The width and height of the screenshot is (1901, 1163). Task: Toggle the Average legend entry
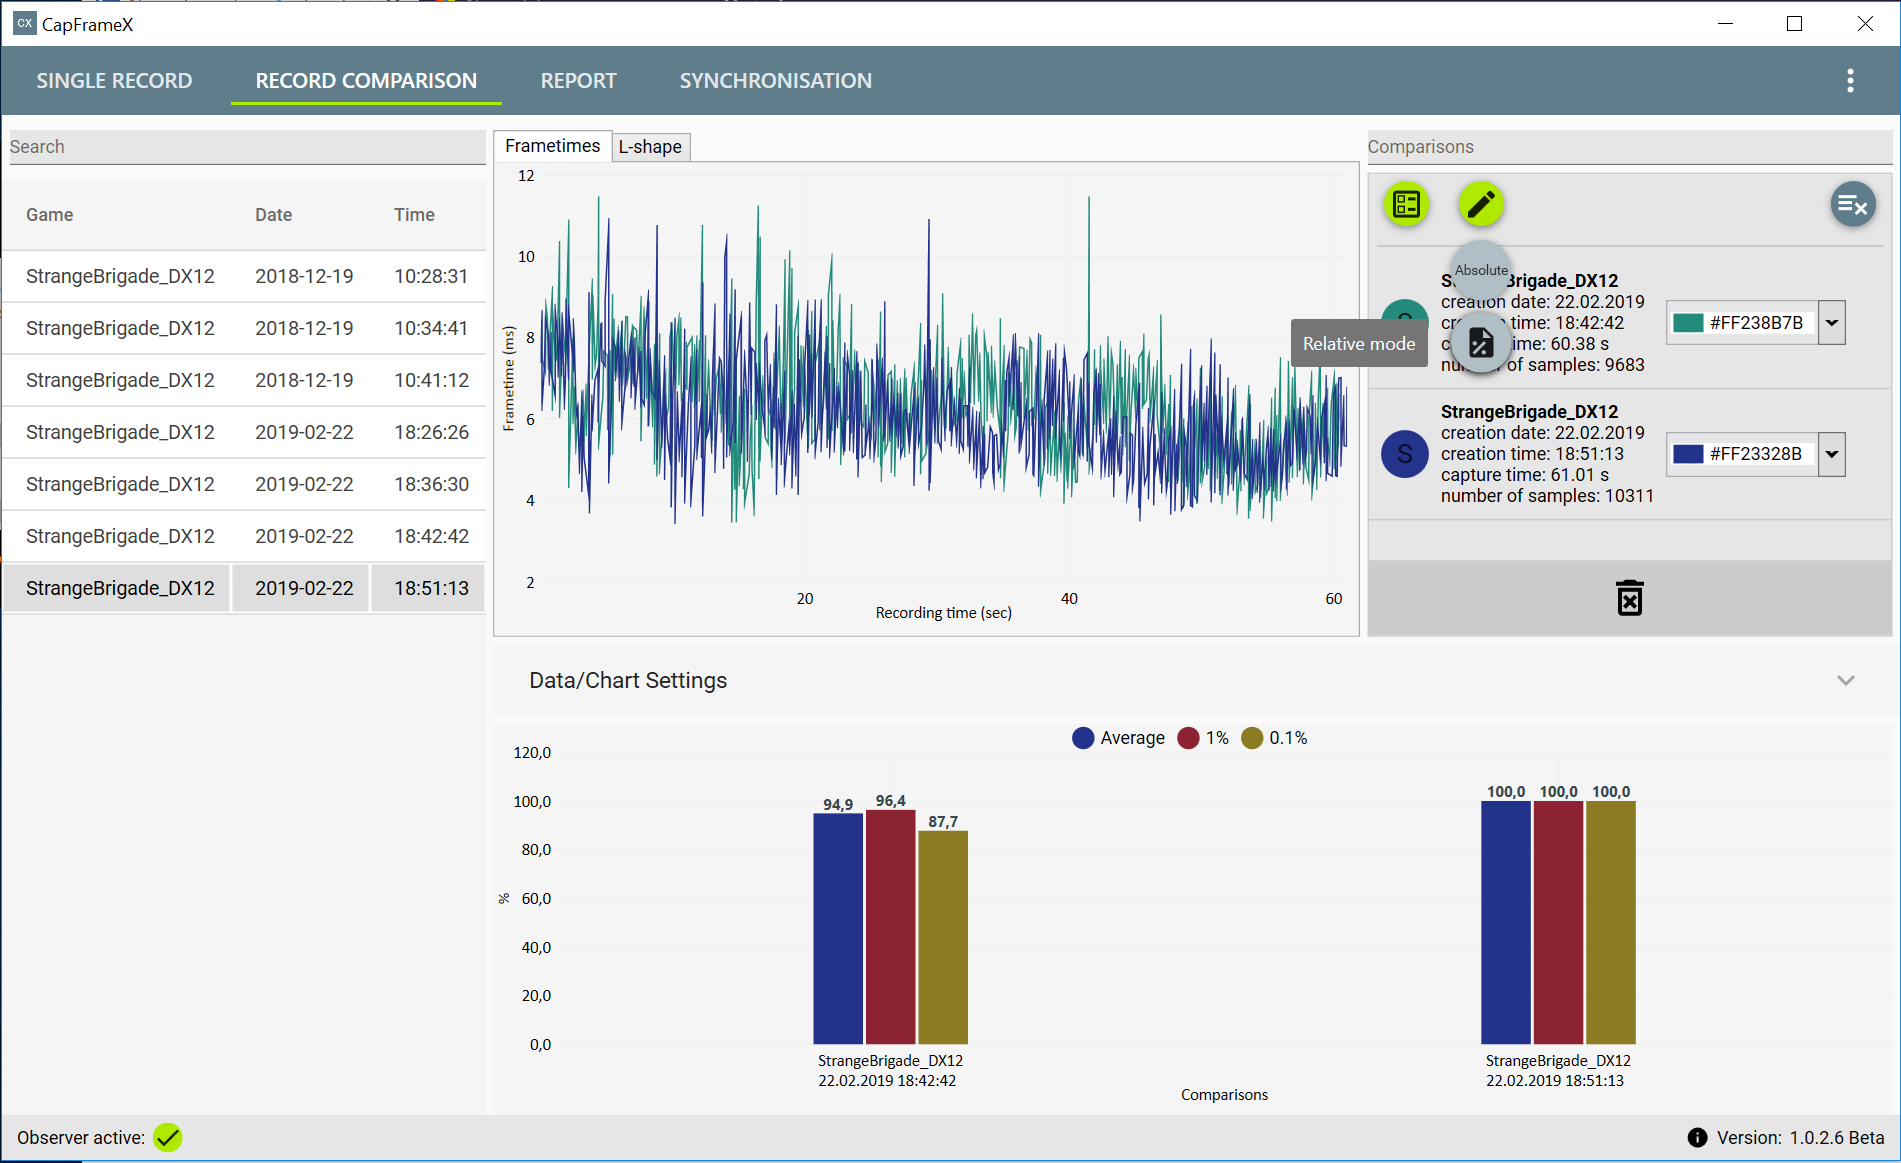coord(1118,738)
